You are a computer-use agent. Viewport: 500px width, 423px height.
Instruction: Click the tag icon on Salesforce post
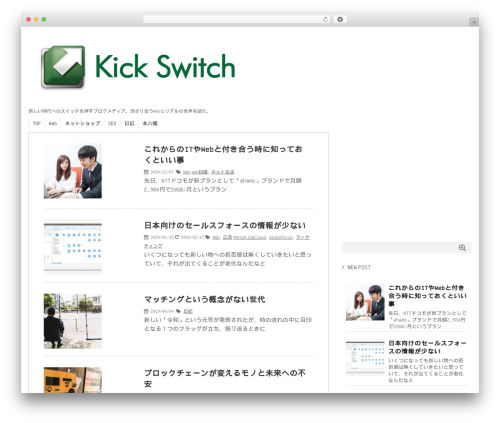click(208, 237)
